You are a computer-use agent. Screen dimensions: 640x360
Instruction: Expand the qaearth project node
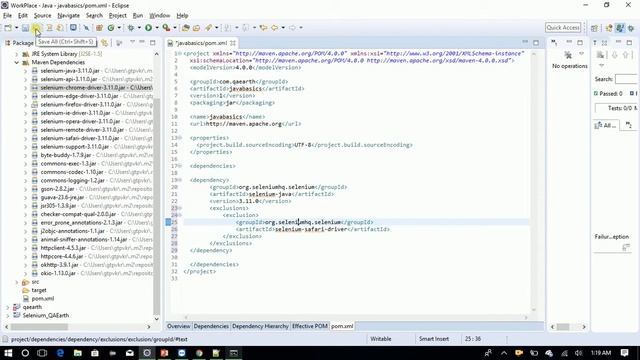pyautogui.click(x=8, y=307)
